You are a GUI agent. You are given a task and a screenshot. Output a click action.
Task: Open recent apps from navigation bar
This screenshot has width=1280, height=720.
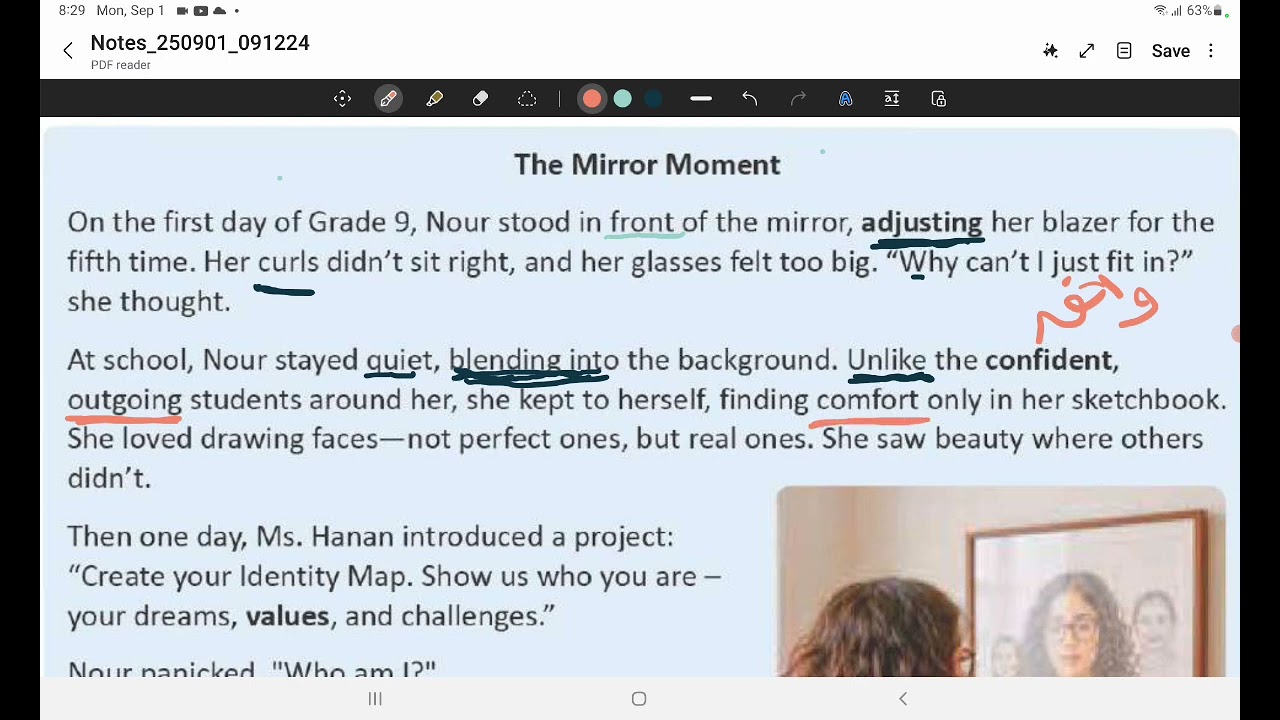[375, 699]
